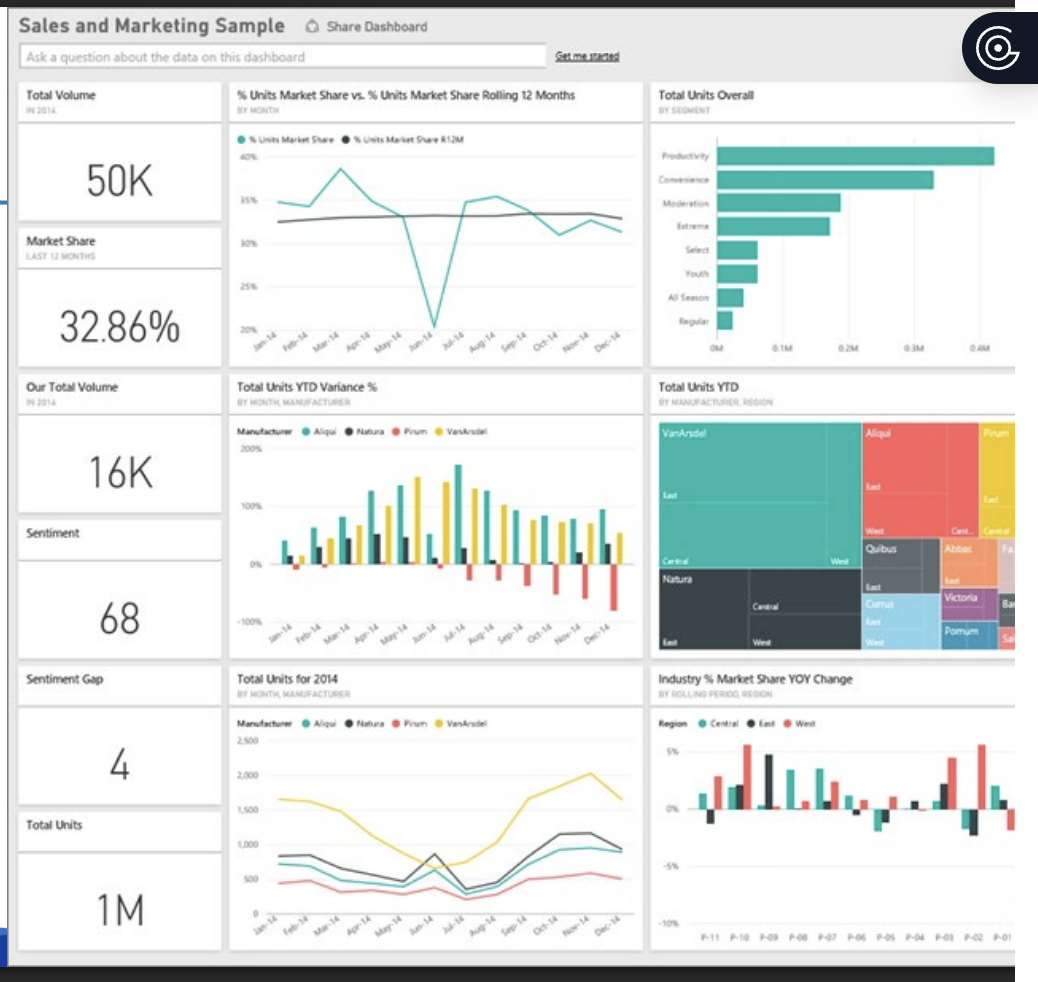Open the Market Share 32.86% tile
This screenshot has width=1038, height=982.
120,326
